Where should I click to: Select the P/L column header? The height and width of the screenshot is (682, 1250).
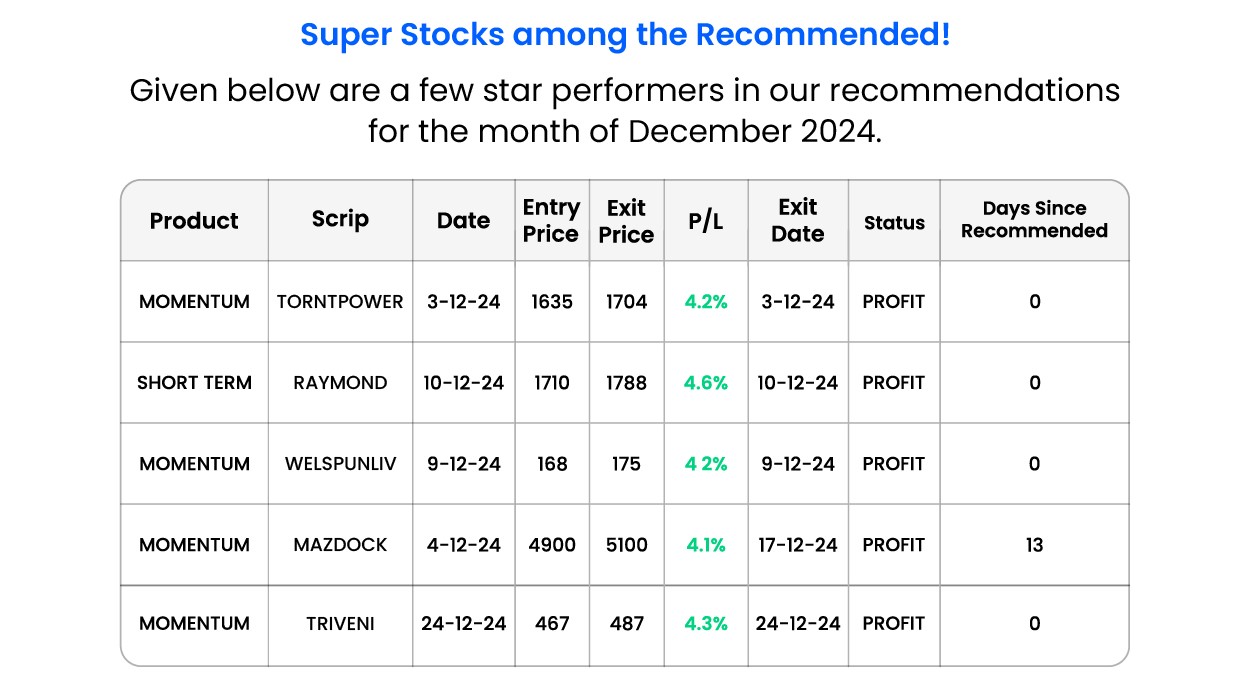pos(705,222)
